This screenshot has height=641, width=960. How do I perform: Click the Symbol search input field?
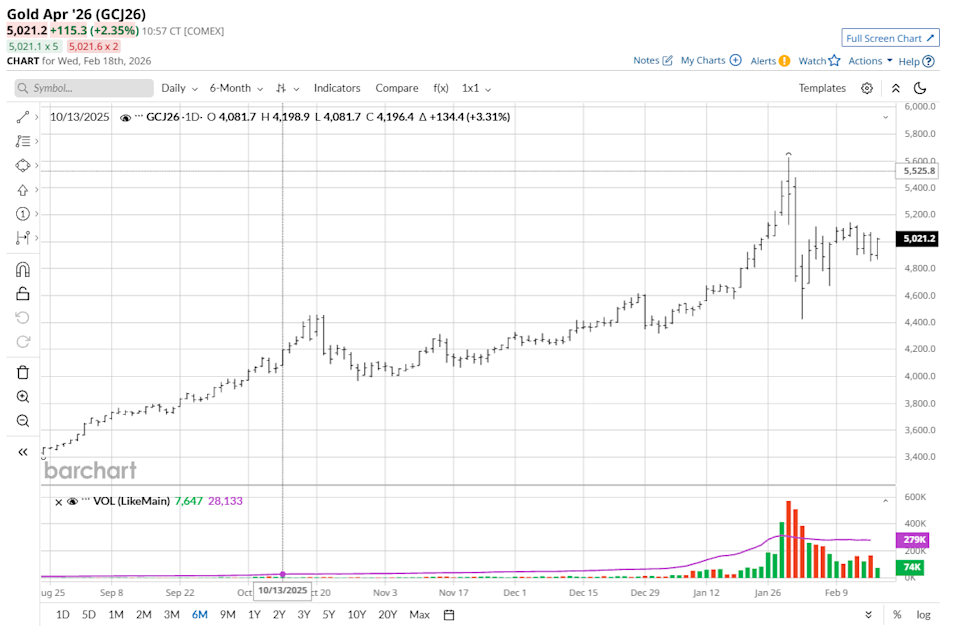tap(82, 88)
